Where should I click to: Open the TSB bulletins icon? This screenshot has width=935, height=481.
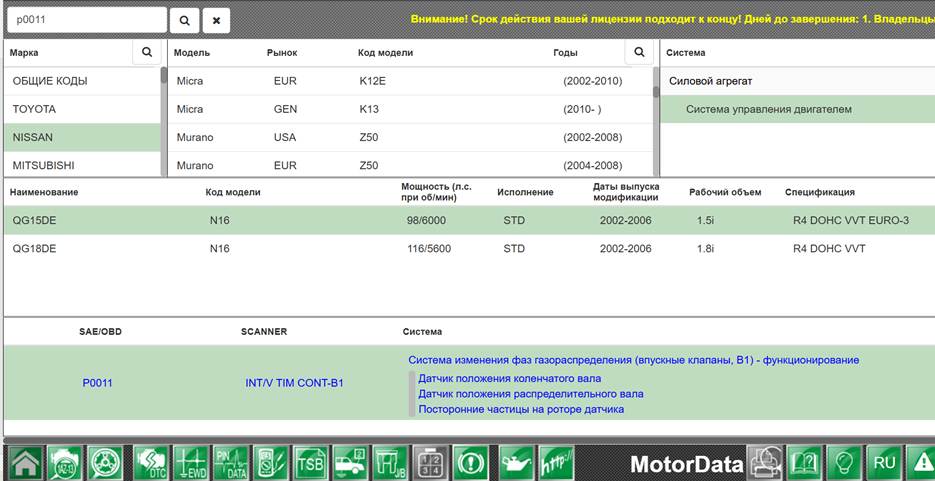click(x=310, y=463)
